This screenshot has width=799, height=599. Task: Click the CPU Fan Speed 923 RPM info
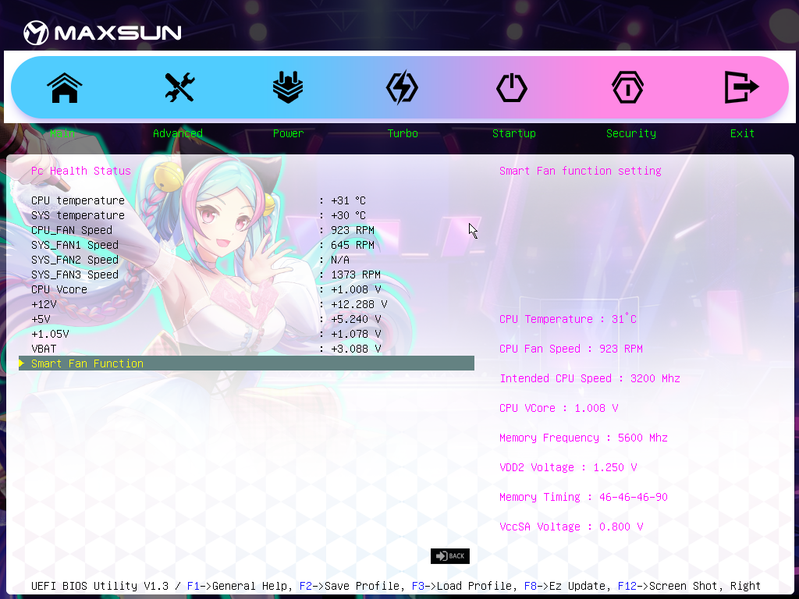(571, 349)
